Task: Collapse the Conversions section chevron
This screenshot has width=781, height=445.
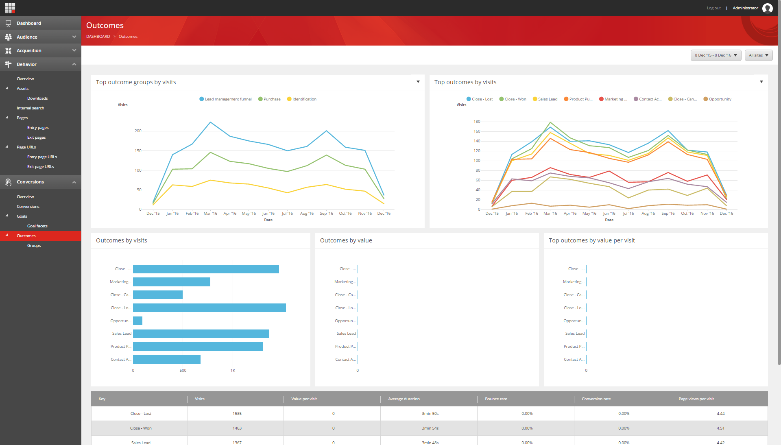Action: click(74, 182)
